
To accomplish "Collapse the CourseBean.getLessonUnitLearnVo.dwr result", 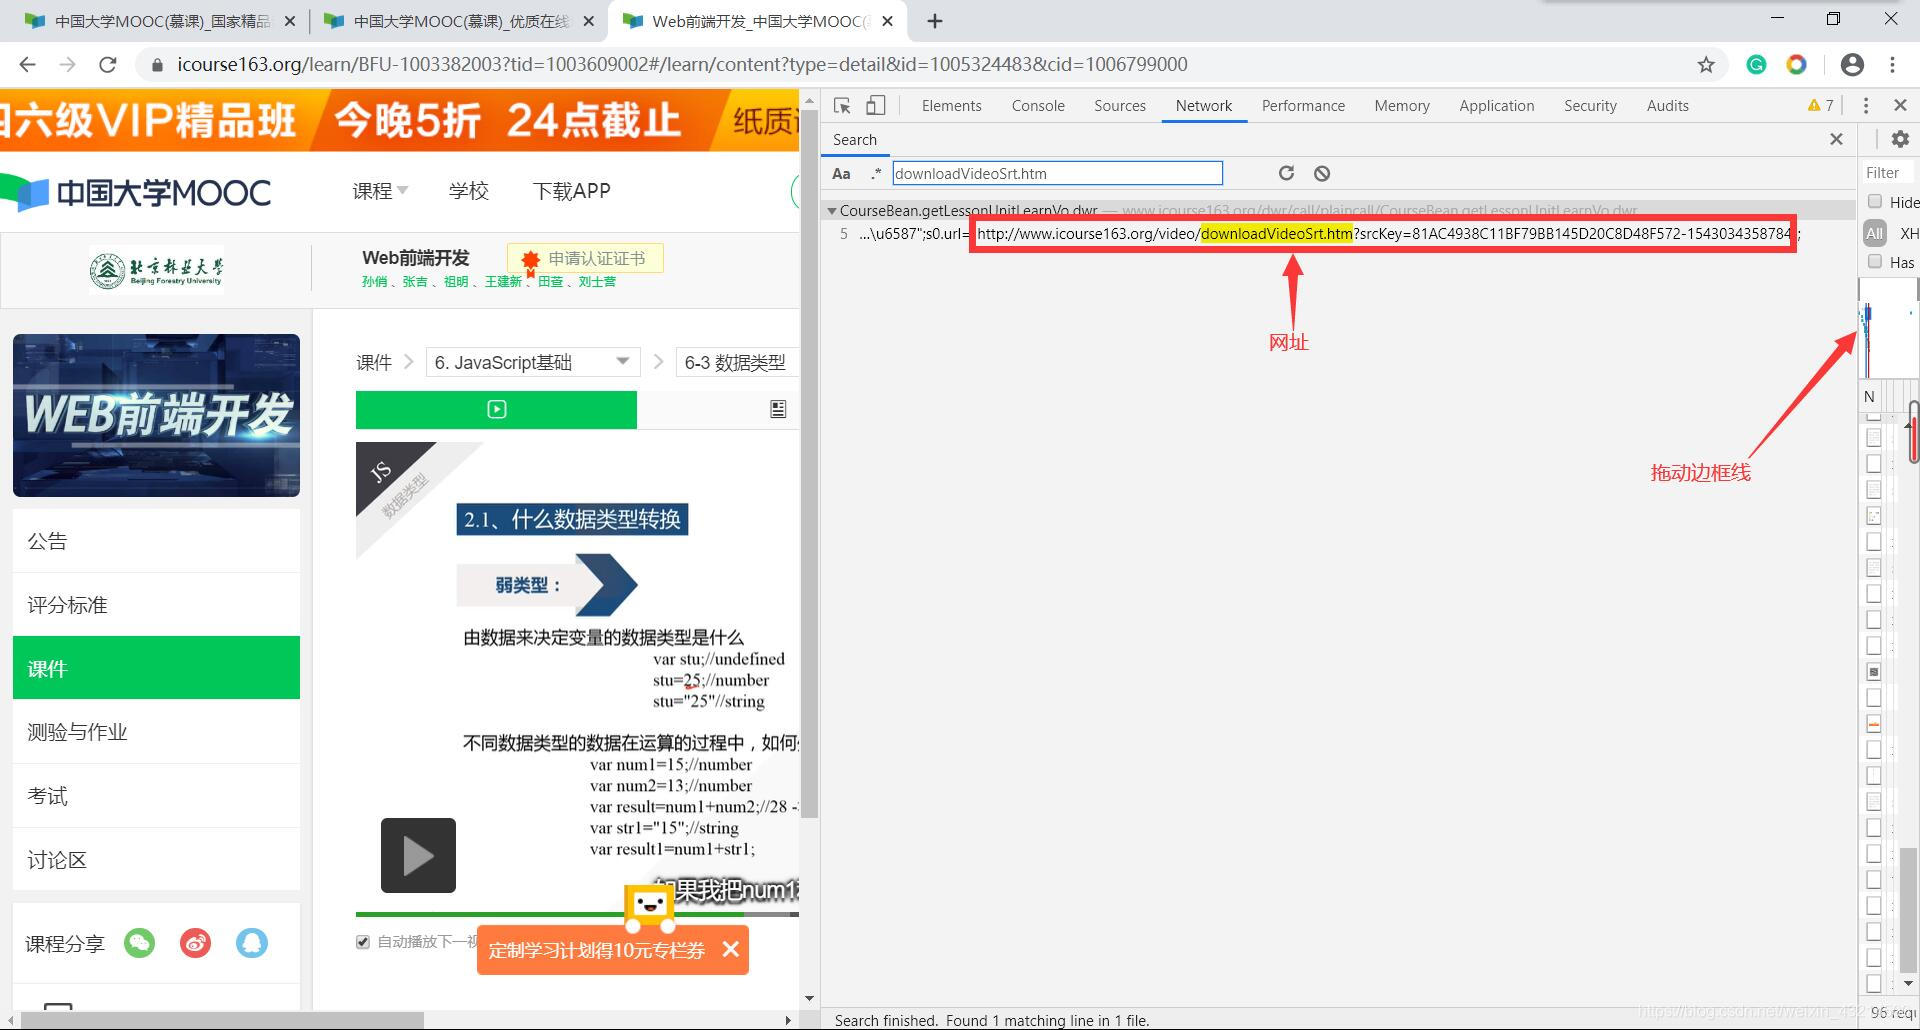I will pyautogui.click(x=831, y=211).
